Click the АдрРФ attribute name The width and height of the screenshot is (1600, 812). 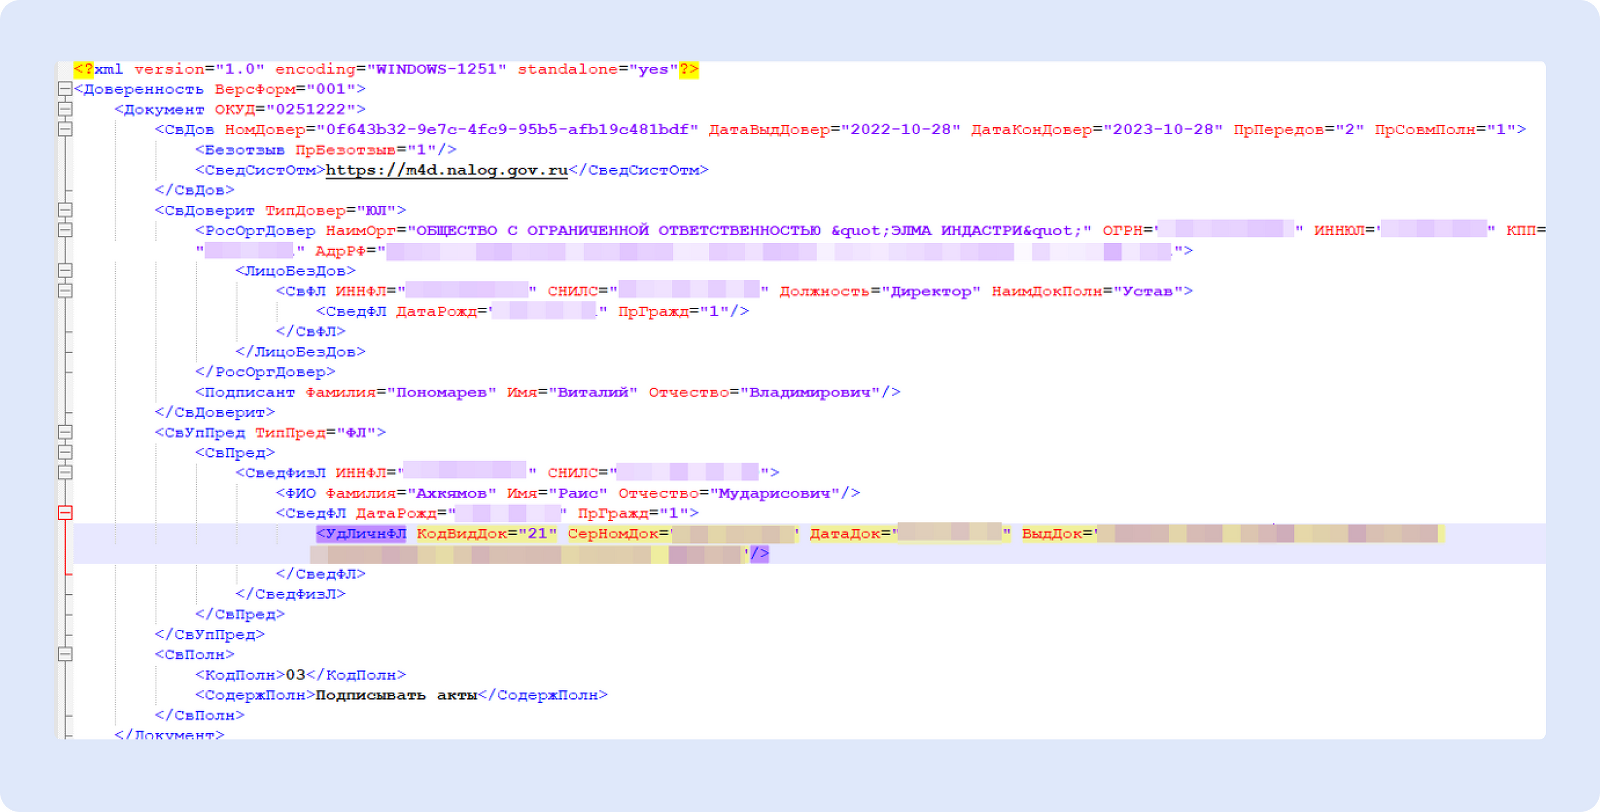tap(341, 251)
